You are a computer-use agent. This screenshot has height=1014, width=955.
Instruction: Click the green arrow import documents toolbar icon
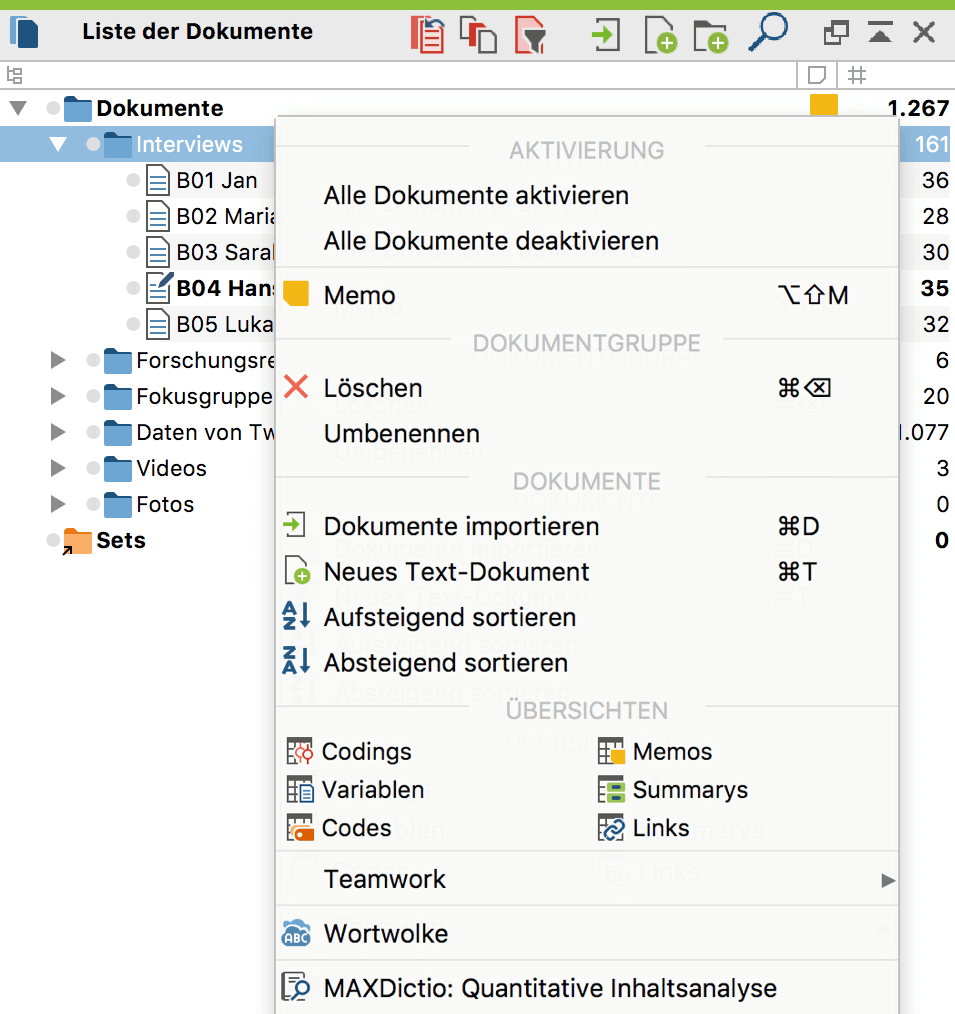point(605,34)
